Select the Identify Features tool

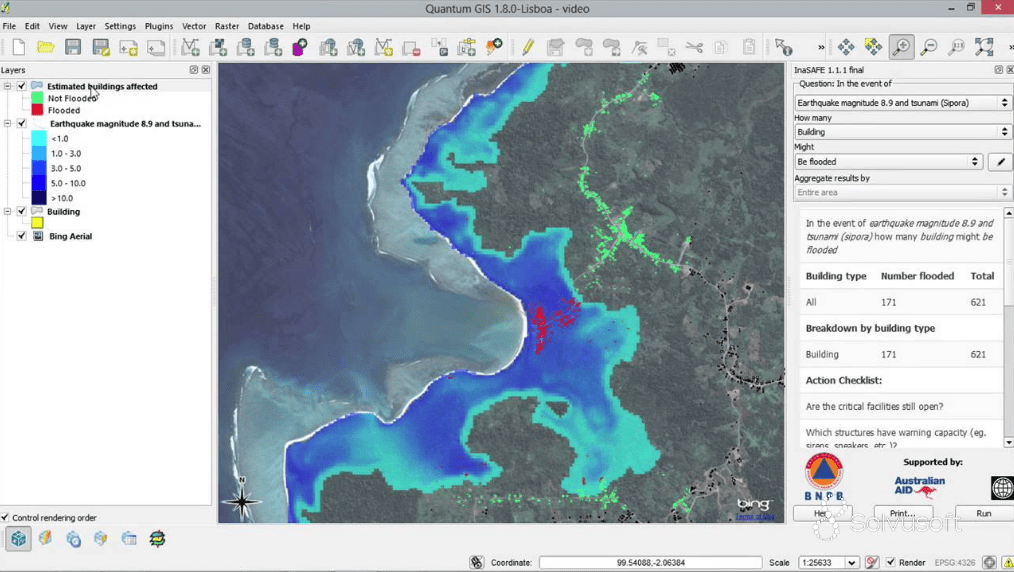(784, 47)
